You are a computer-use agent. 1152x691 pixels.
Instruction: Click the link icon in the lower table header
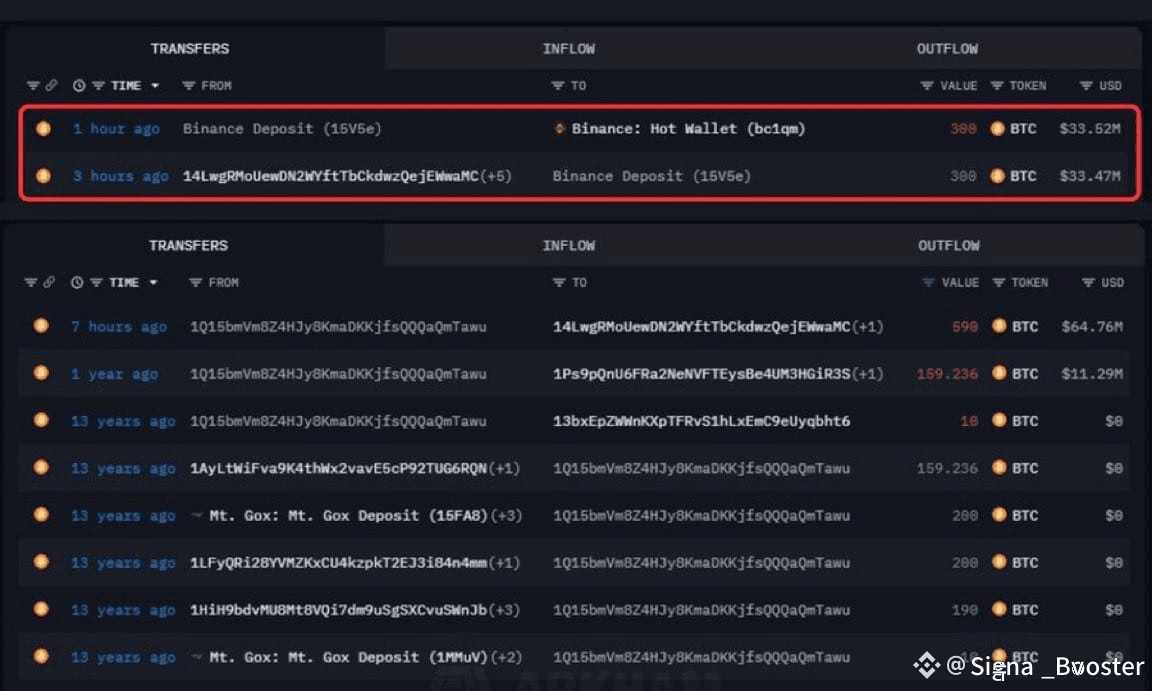48,282
